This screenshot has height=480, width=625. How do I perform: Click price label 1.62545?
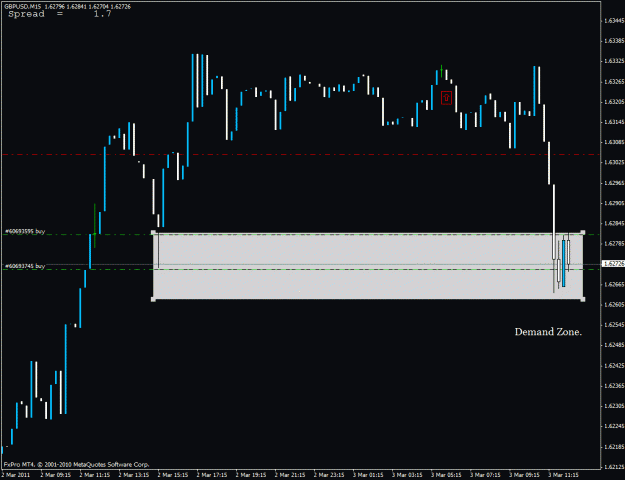click(x=614, y=325)
